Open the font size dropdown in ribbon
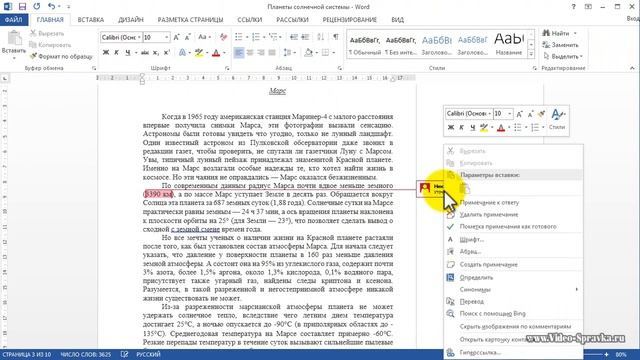640x360 pixels. pyautogui.click(x=167, y=37)
